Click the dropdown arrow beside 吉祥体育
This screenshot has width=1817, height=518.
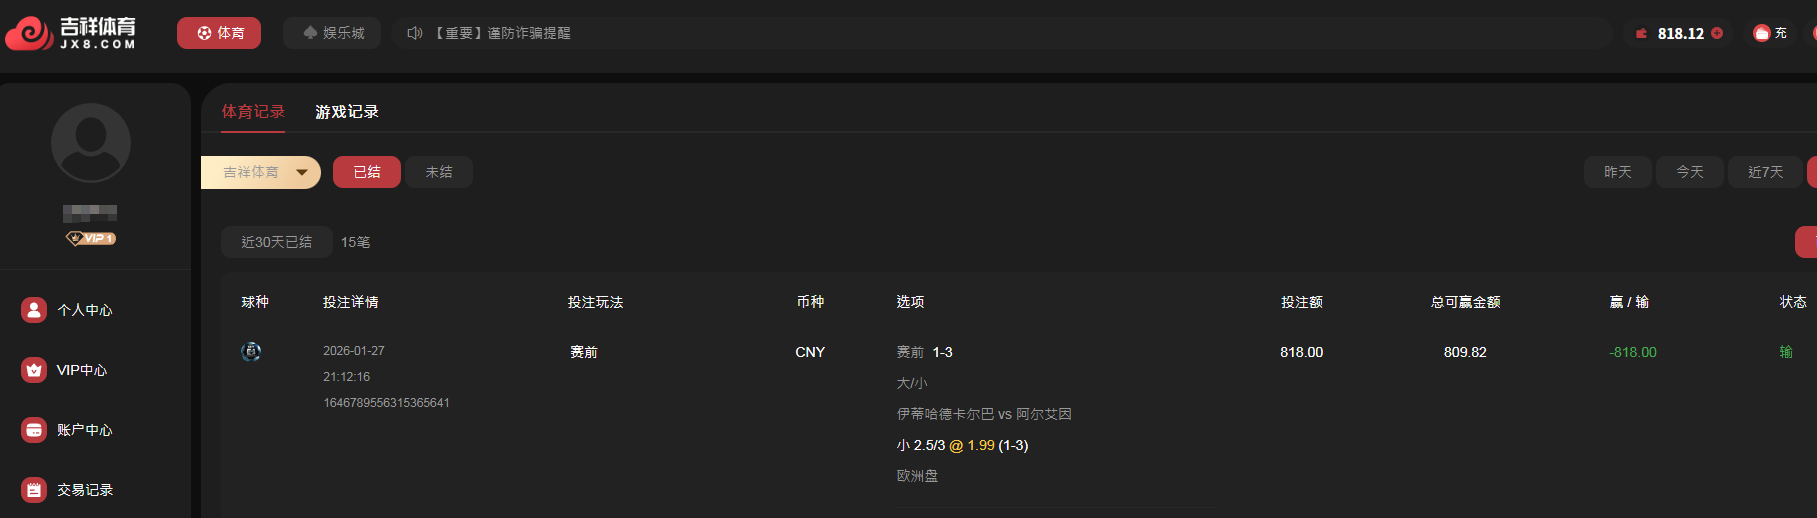pos(302,172)
